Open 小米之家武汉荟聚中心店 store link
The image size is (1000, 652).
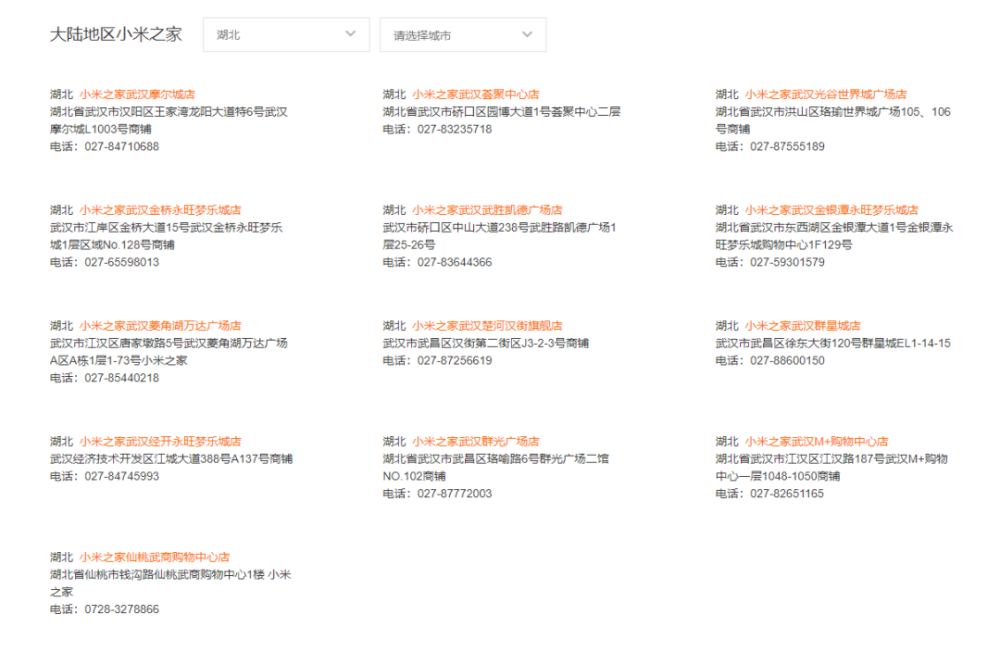click(476, 94)
